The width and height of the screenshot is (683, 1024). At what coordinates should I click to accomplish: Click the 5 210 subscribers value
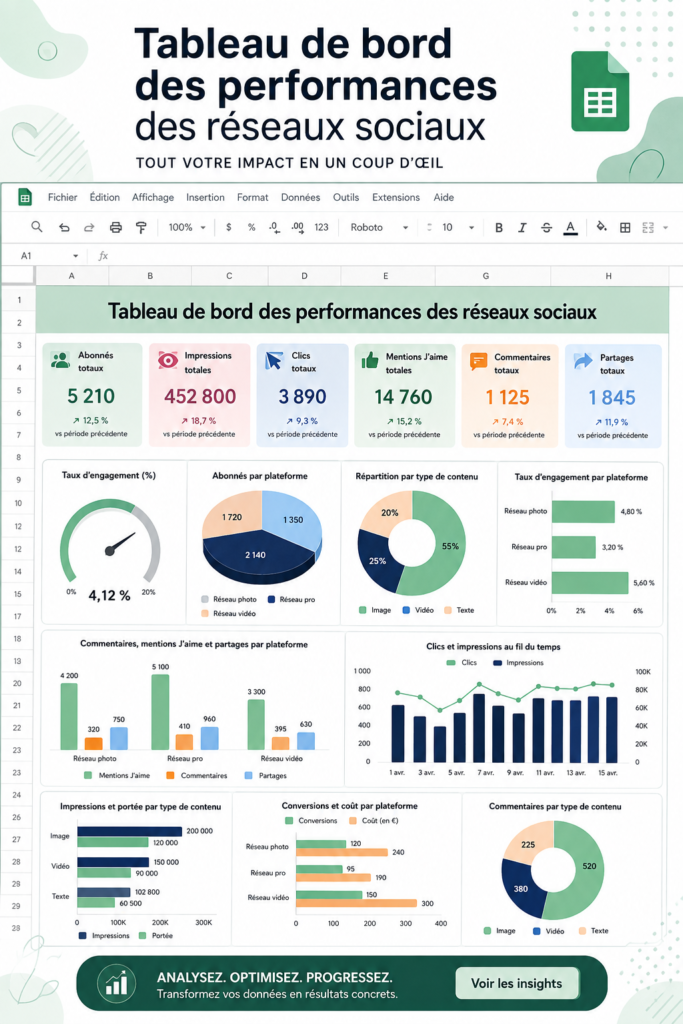[x=91, y=396]
